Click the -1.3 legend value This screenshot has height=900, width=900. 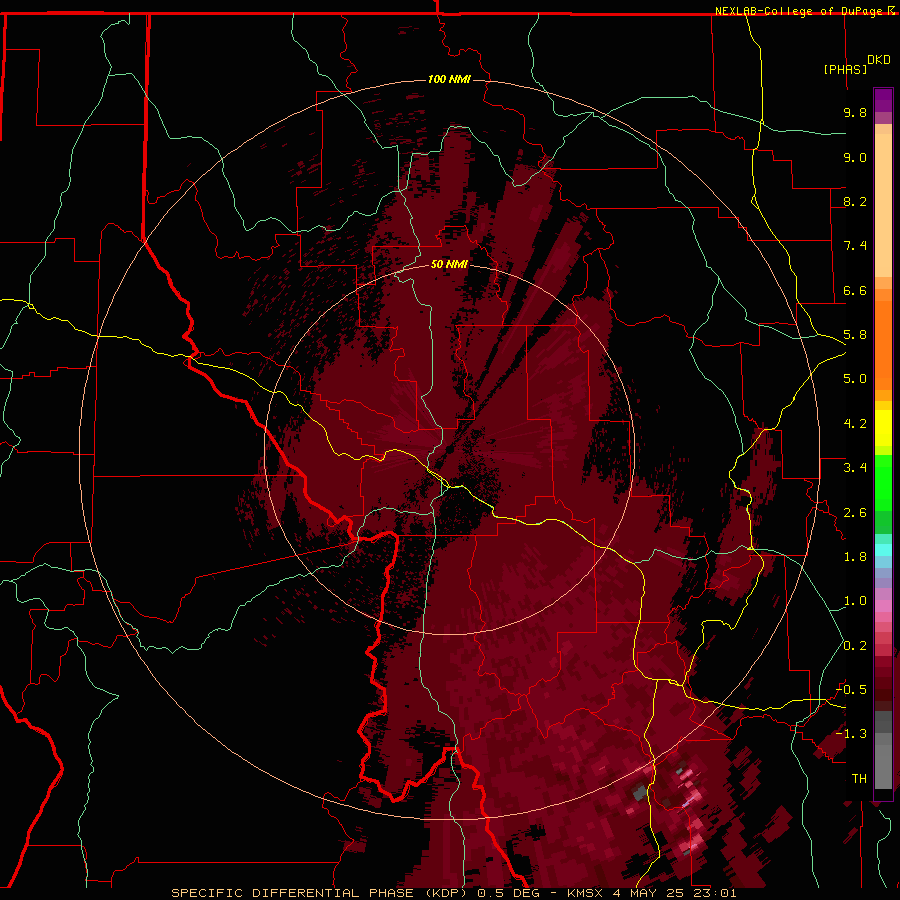coord(852,734)
